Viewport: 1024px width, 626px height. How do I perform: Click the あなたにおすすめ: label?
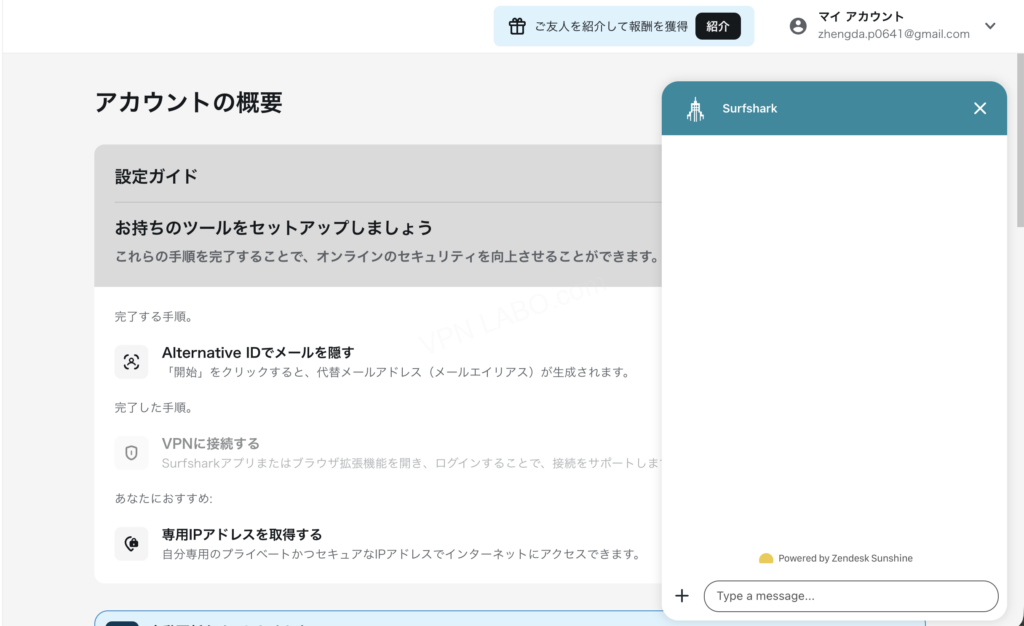tap(164, 499)
